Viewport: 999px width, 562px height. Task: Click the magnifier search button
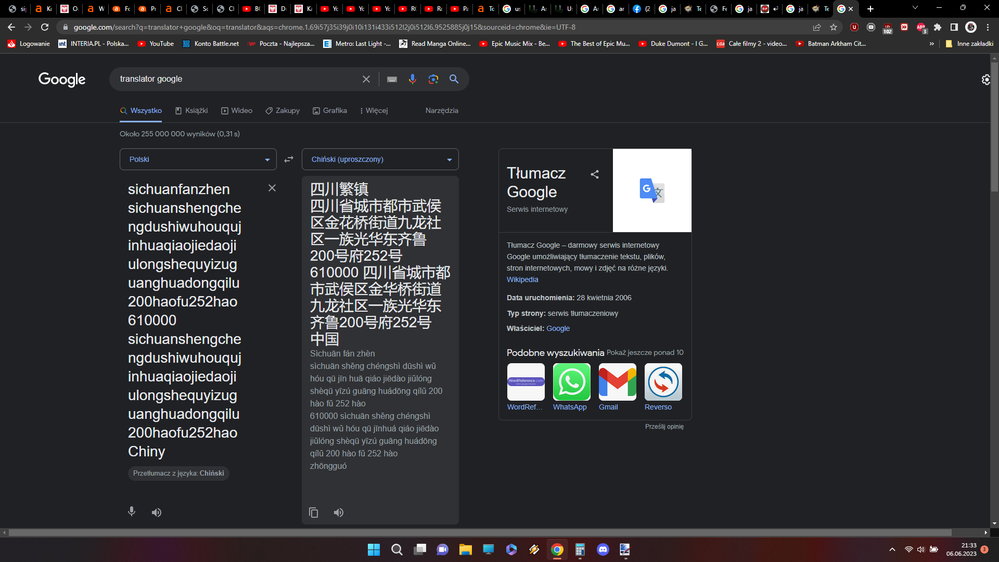(454, 79)
